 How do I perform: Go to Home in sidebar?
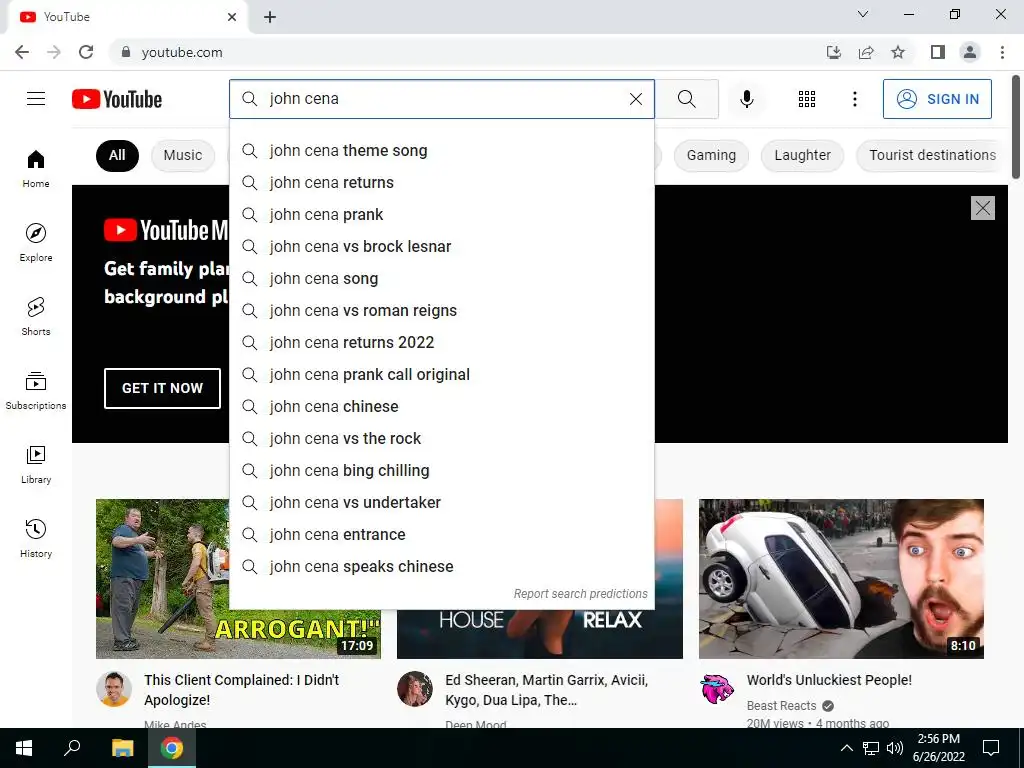(x=36, y=168)
